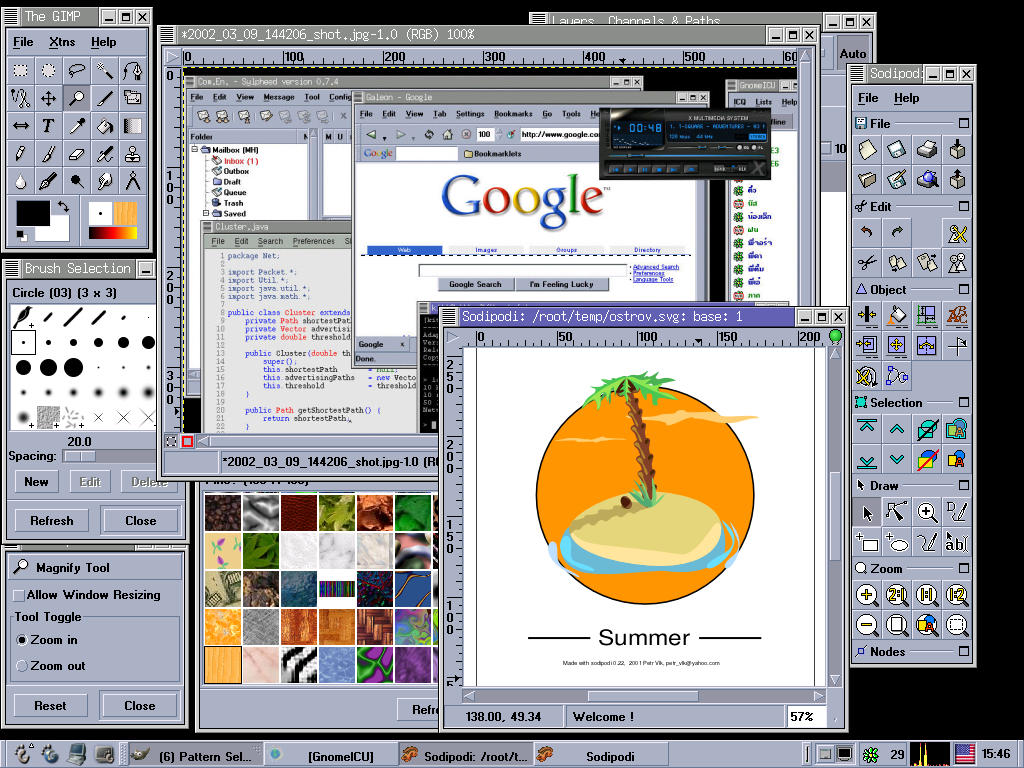Image resolution: width=1024 pixels, height=768 pixels.
Task: Select the Color Picker eyedropper tool
Action: [x=76, y=125]
